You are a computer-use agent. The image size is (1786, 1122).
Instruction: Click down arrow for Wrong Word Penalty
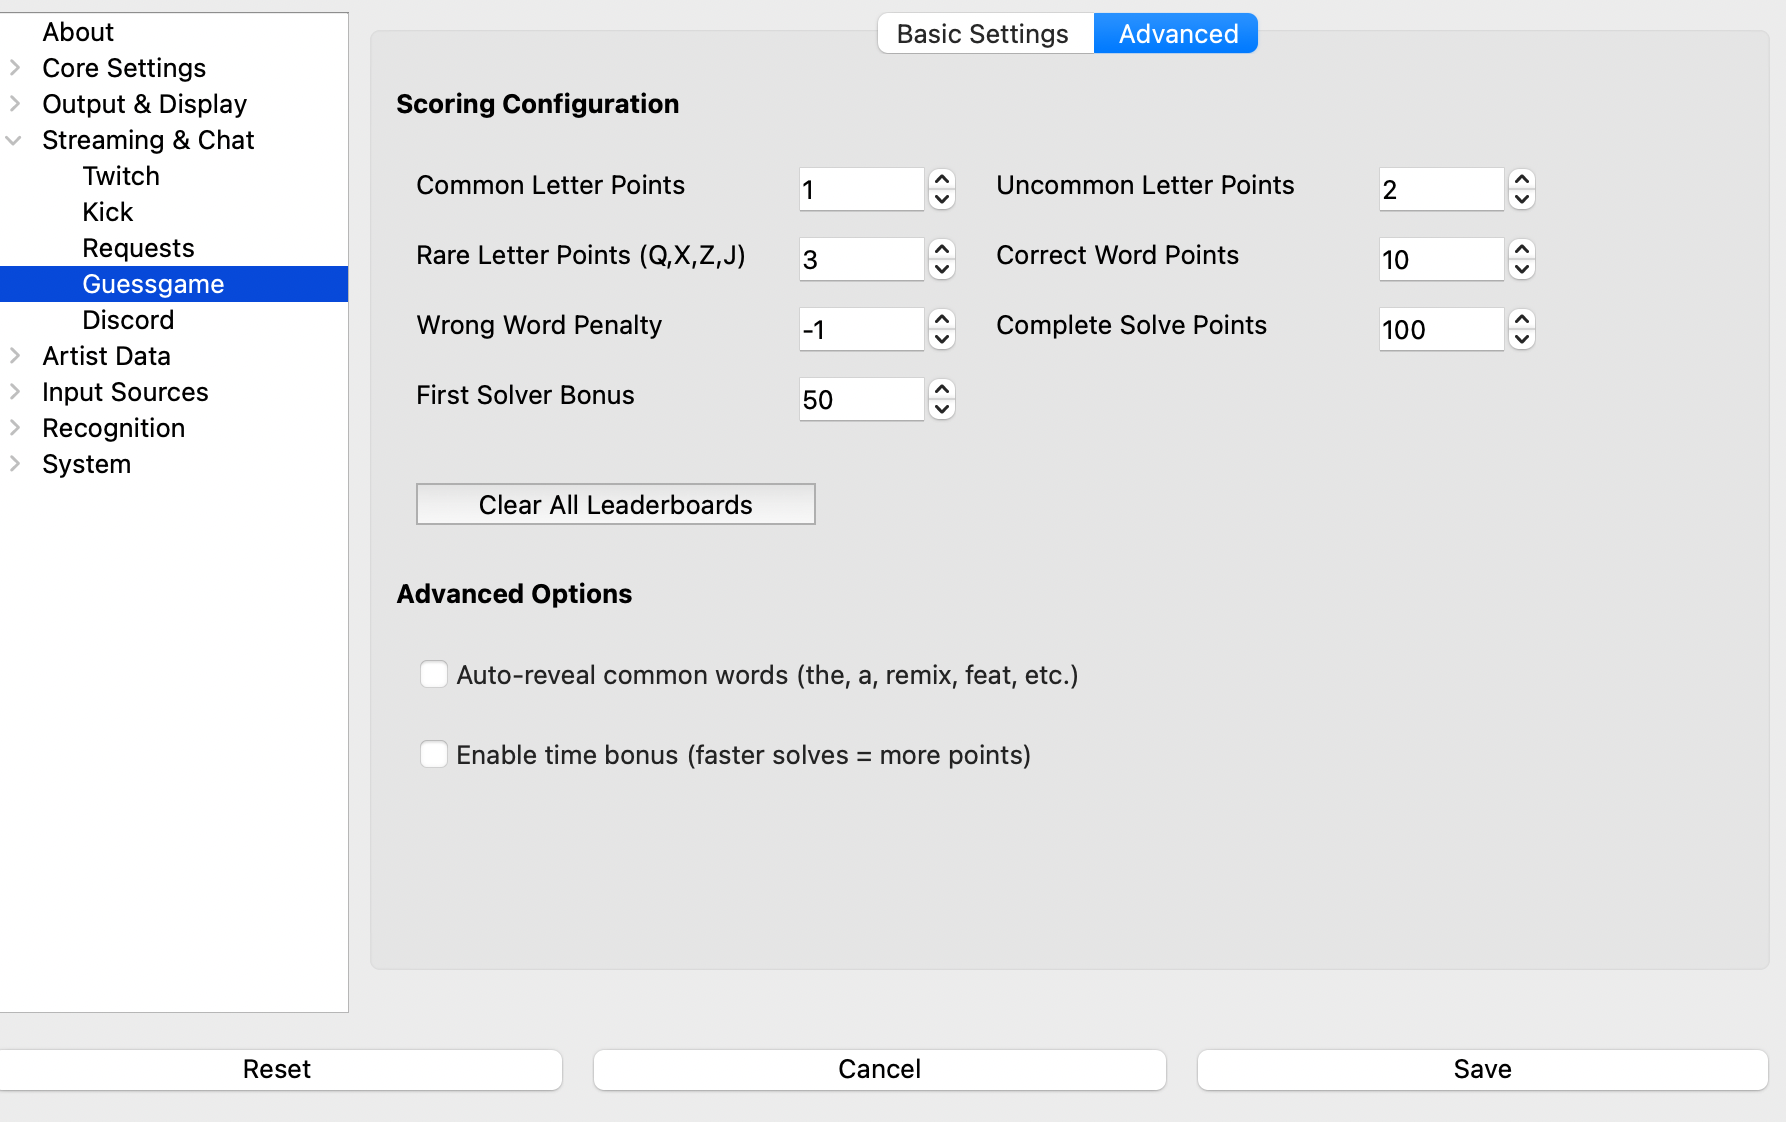tap(941, 339)
